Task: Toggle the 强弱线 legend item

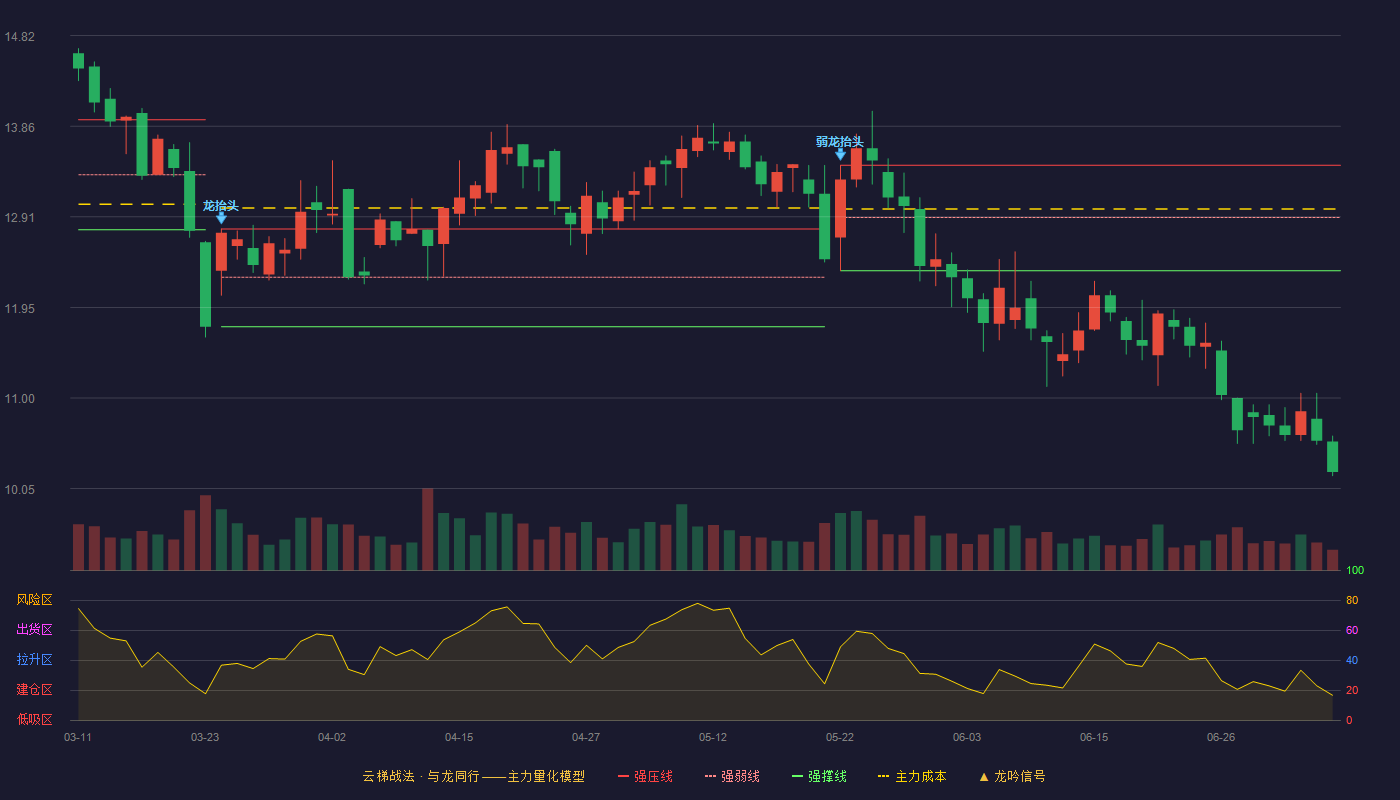Action: [x=732, y=776]
